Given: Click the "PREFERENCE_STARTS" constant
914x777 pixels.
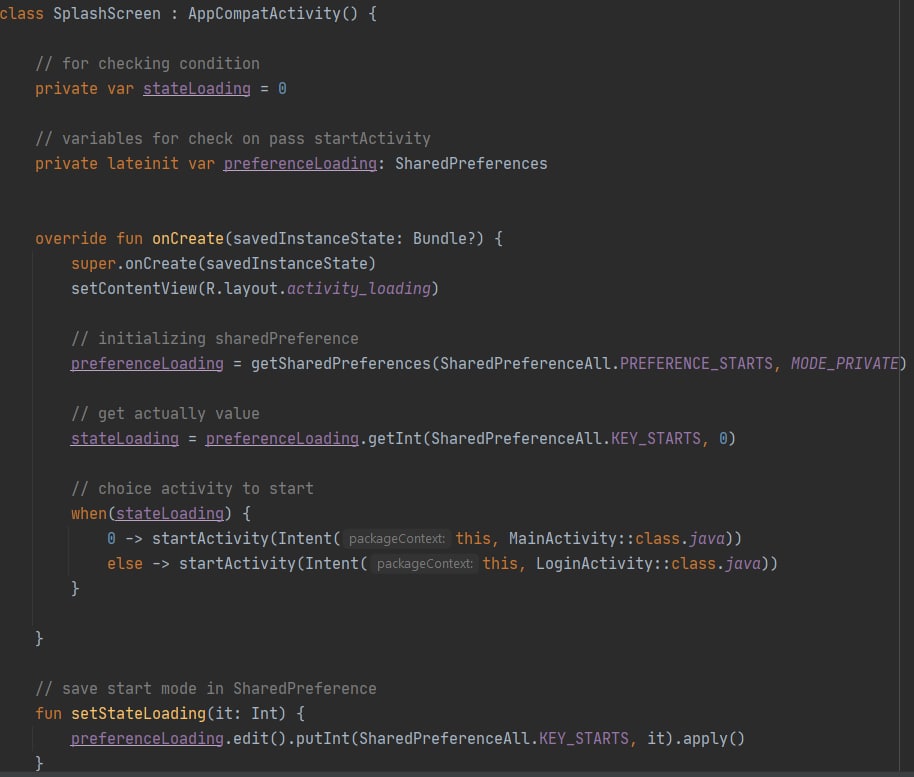Looking at the screenshot, I should coord(696,364).
